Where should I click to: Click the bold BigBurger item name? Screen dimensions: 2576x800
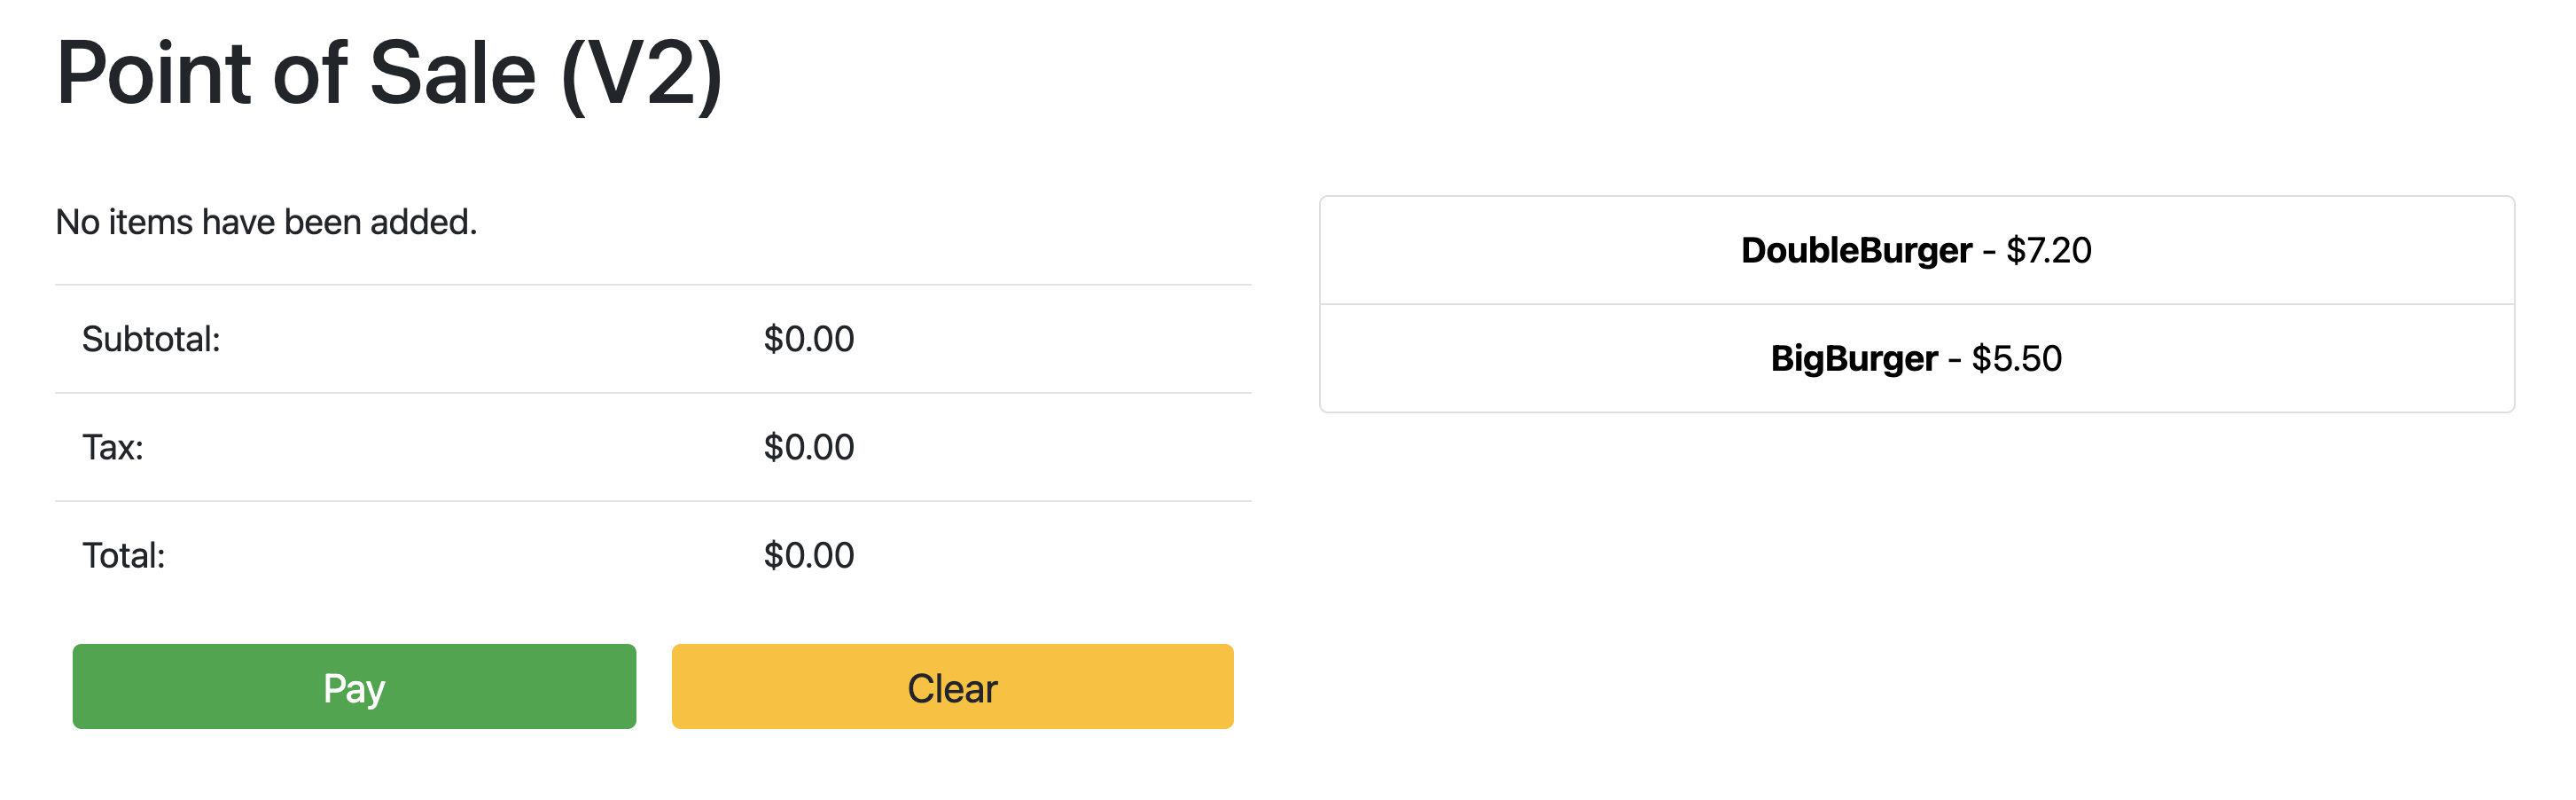pyautogui.click(x=1853, y=358)
